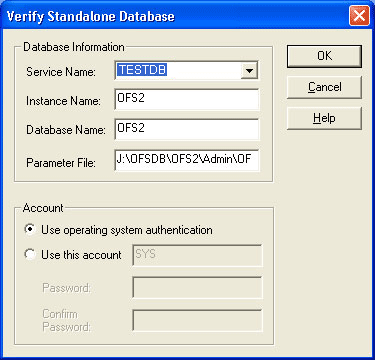Click the Password field
The height and width of the screenshot is (360, 375).
pos(197,287)
